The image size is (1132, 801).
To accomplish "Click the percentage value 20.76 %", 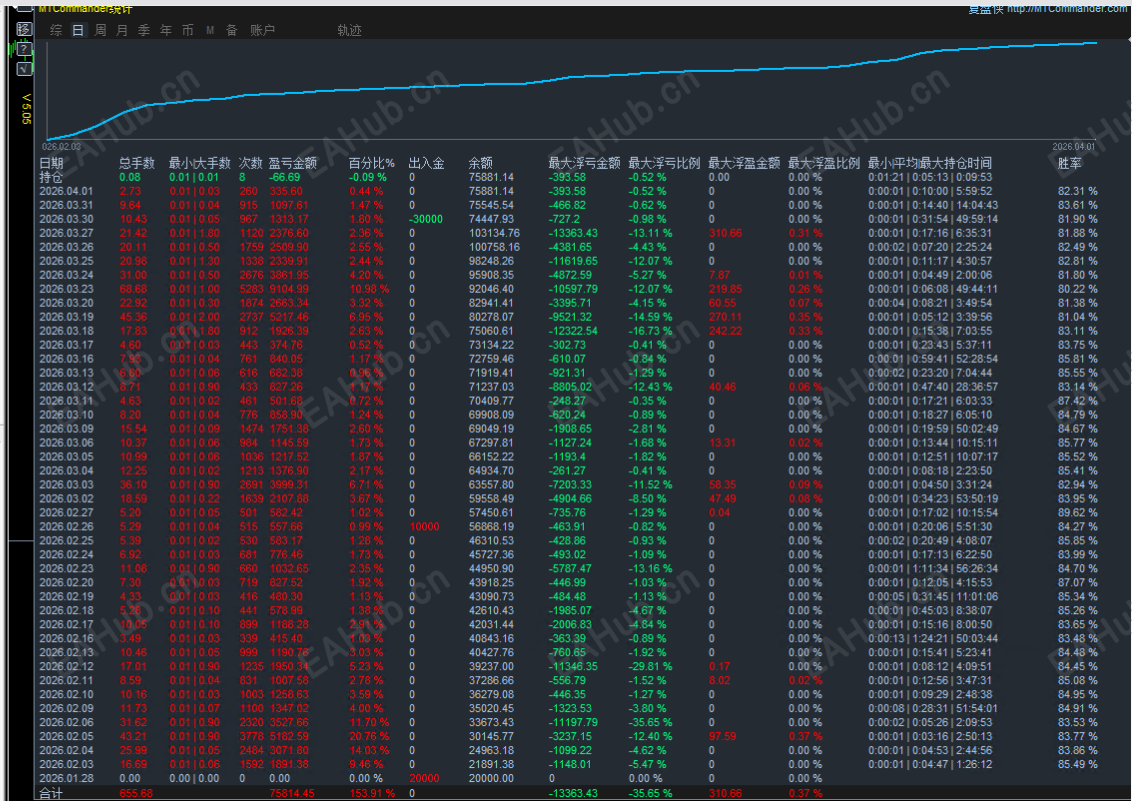I will [x=369, y=737].
